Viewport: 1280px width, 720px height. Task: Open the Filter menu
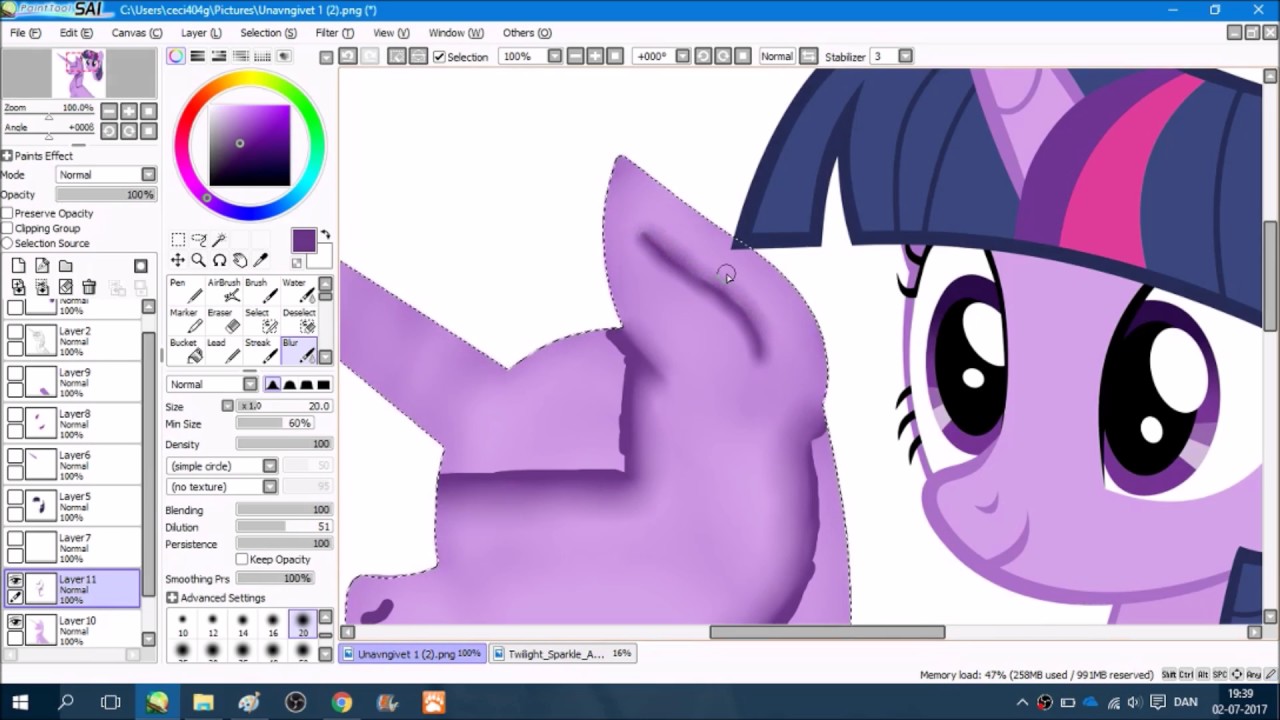click(x=335, y=33)
